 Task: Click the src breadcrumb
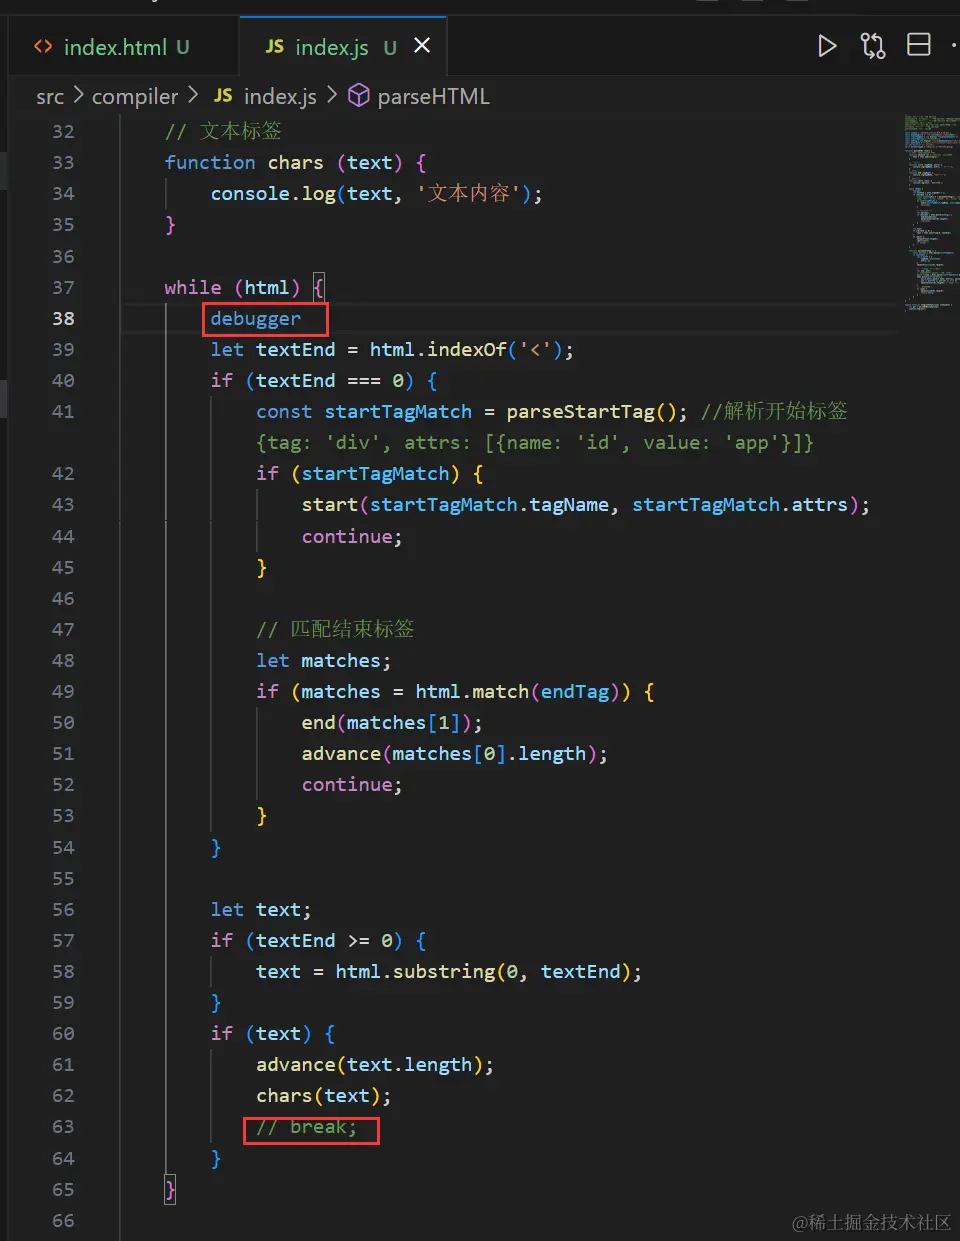coord(50,97)
